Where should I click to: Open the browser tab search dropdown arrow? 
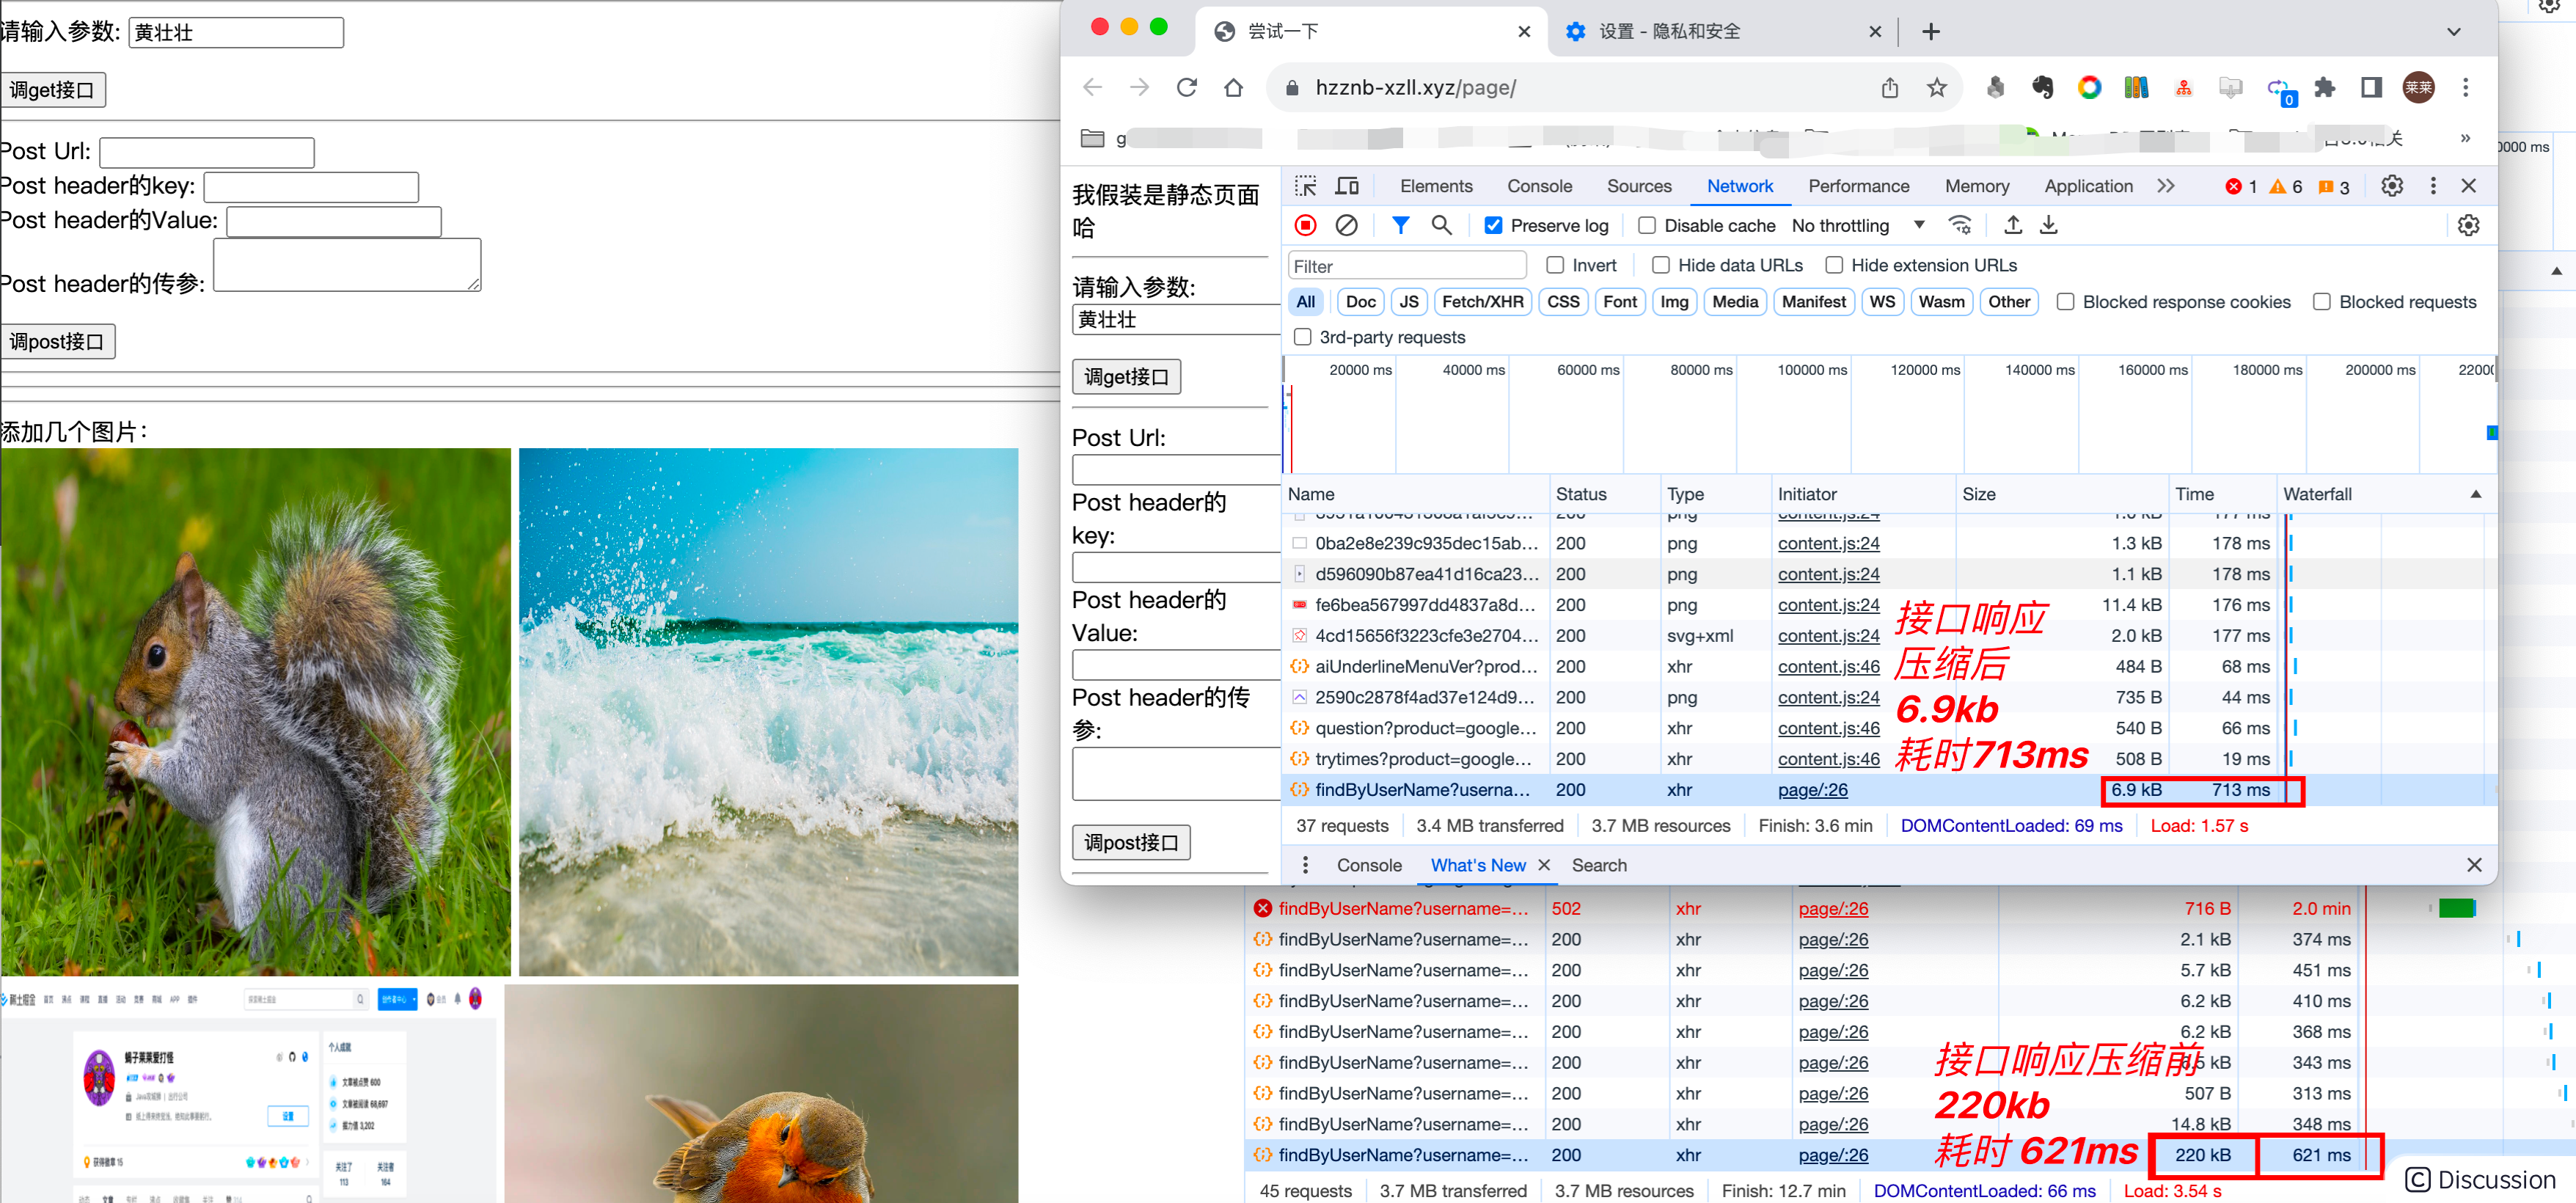pos(2453,32)
